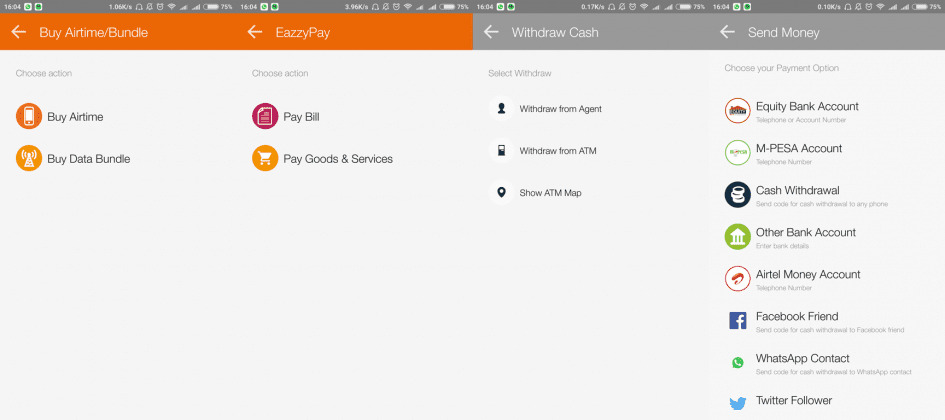This screenshot has width=945, height=420.
Task: Tap the Send Money header title
Action: [783, 33]
